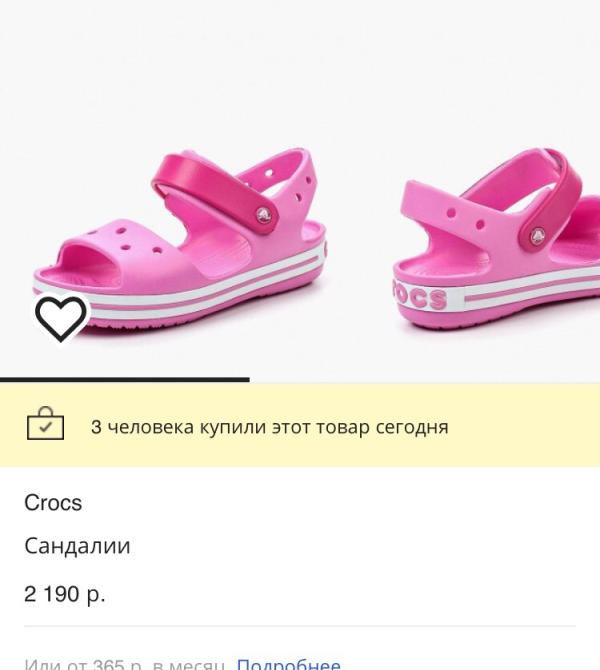Viewport: 600px width, 670px height.
Task: Tap the "3 человека купили этот товар сегодня" text
Action: click(x=269, y=427)
